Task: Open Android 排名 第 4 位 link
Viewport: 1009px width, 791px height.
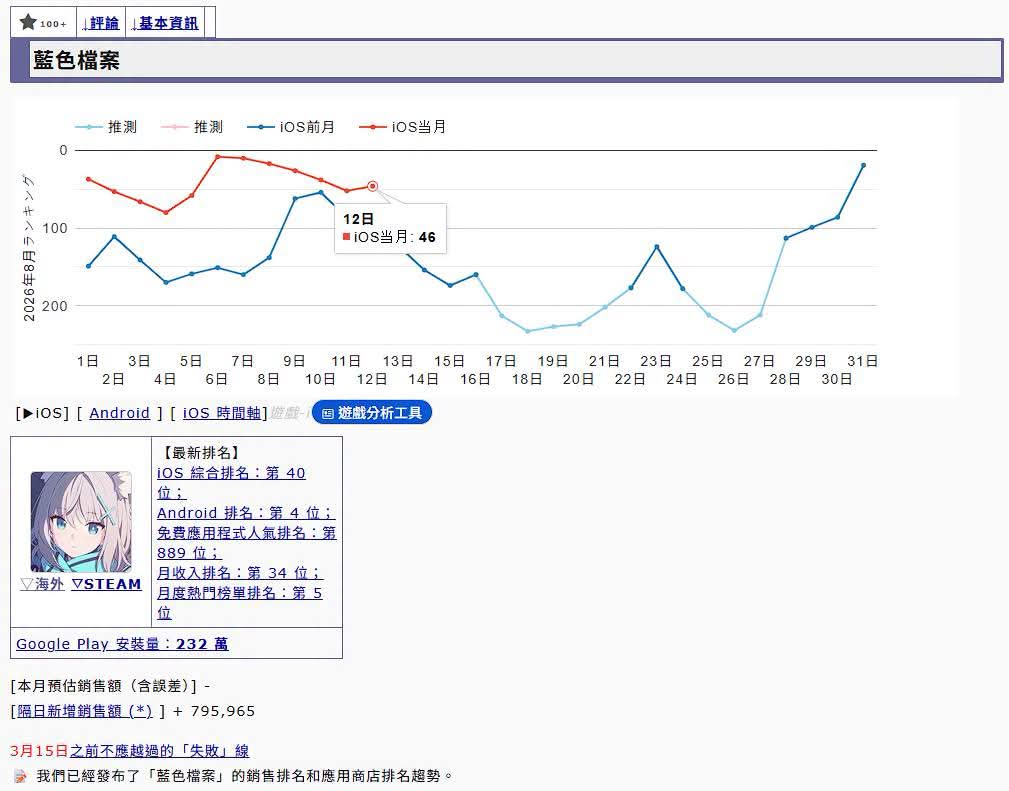Action: click(246, 513)
